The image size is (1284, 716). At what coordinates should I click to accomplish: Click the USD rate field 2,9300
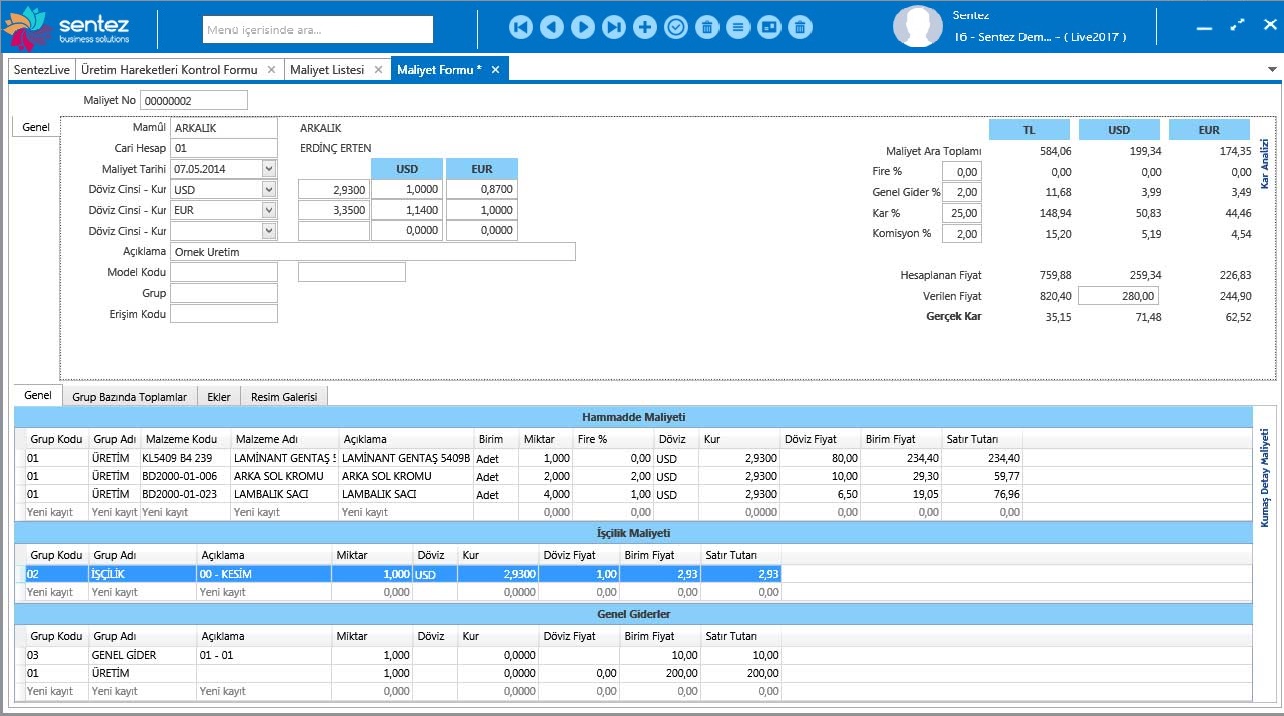point(333,189)
